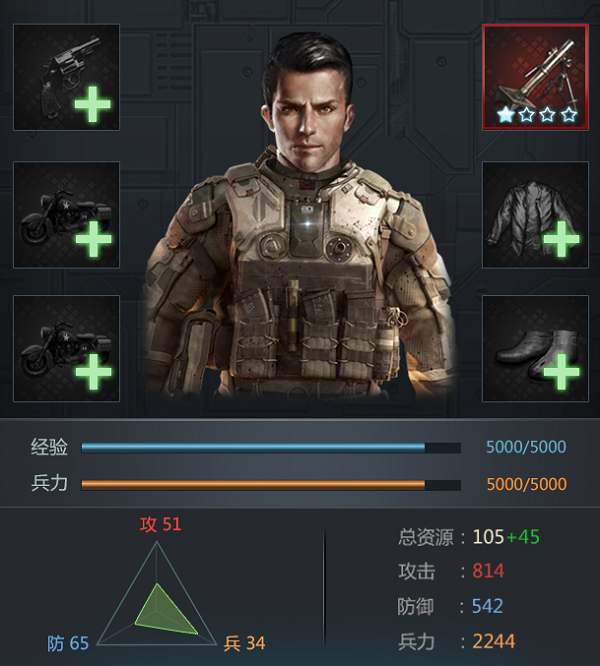Tap the green plus on the boots slot
The image size is (600, 666).
click(x=561, y=372)
